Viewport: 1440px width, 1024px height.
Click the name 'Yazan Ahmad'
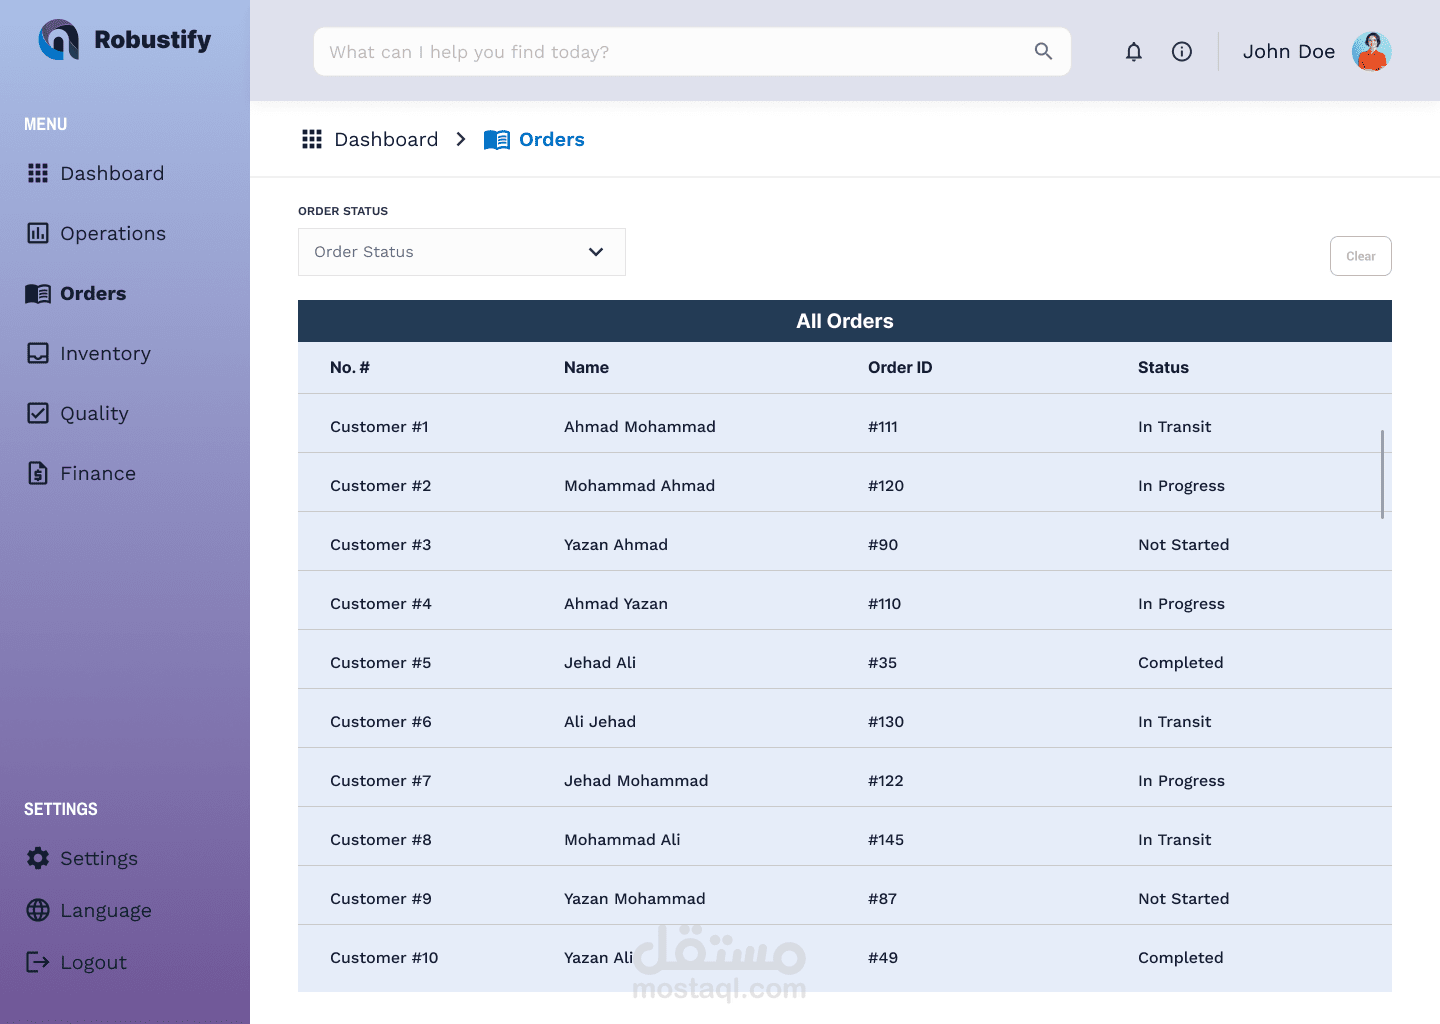[616, 544]
